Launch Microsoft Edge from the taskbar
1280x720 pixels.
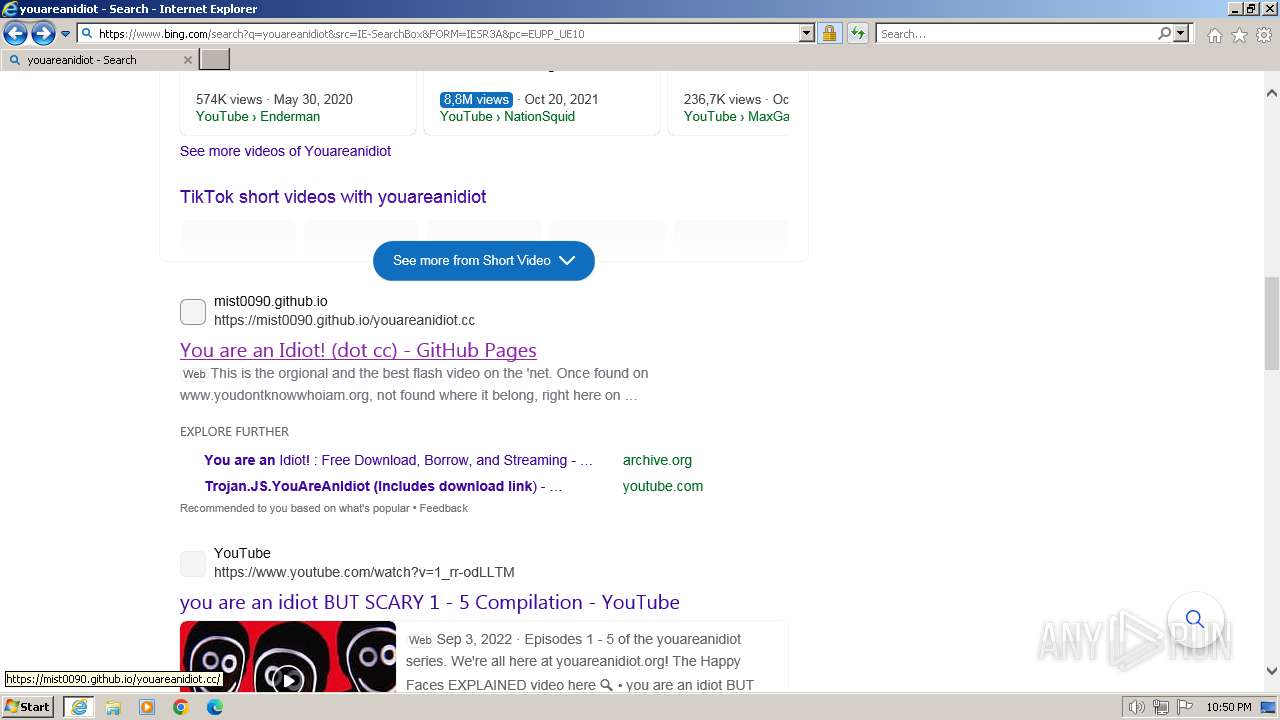click(x=215, y=707)
